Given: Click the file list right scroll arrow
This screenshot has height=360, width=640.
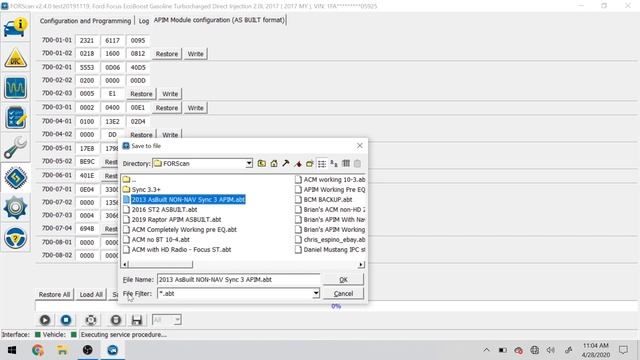Looking at the screenshot, I should click(361, 264).
